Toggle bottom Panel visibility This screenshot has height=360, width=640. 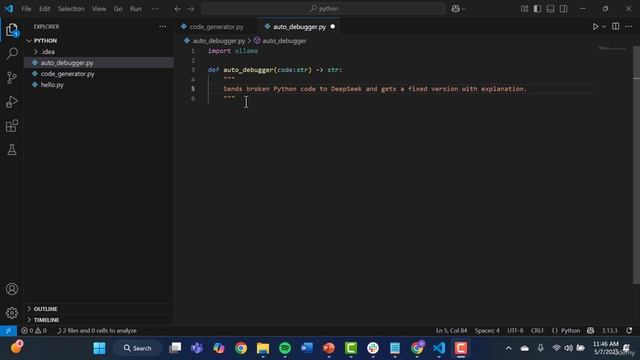pos(550,9)
